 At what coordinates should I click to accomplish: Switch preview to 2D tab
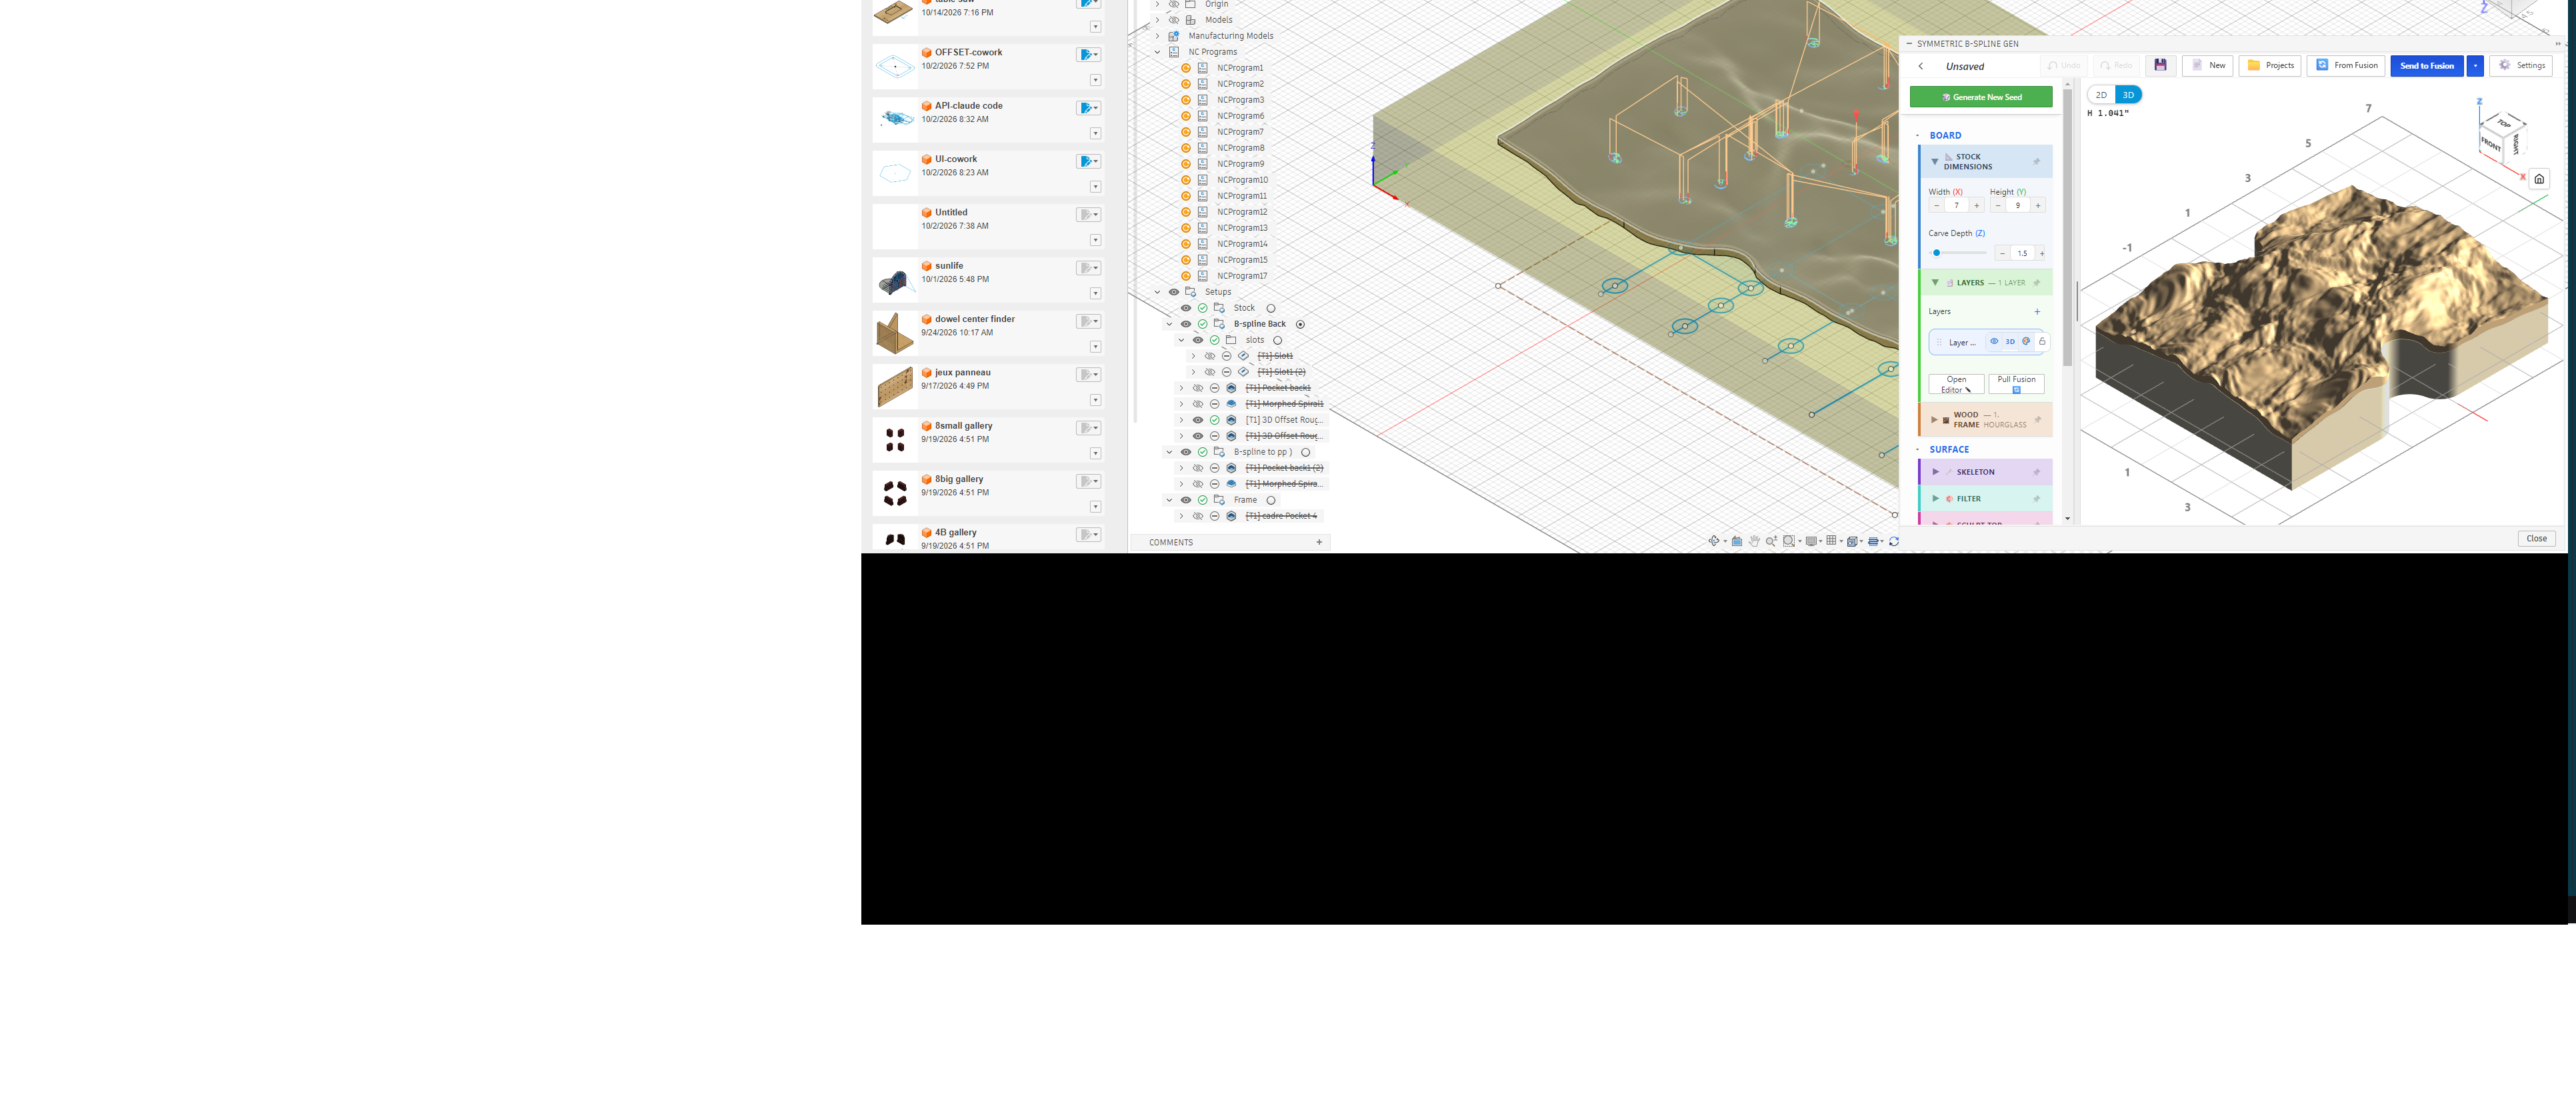2101,95
